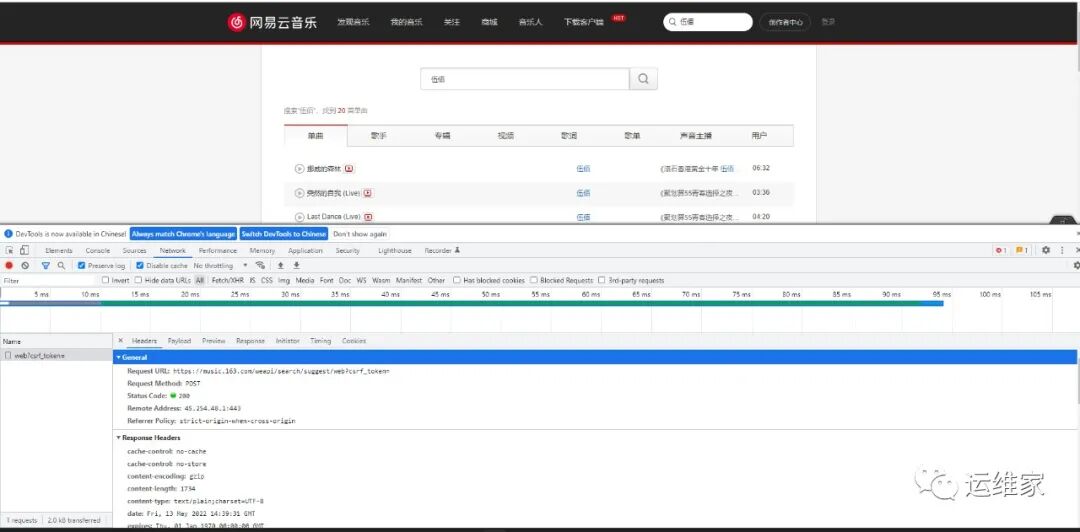Filter requests by JS type
Image resolution: width=1080 pixels, height=532 pixels.
click(x=252, y=280)
